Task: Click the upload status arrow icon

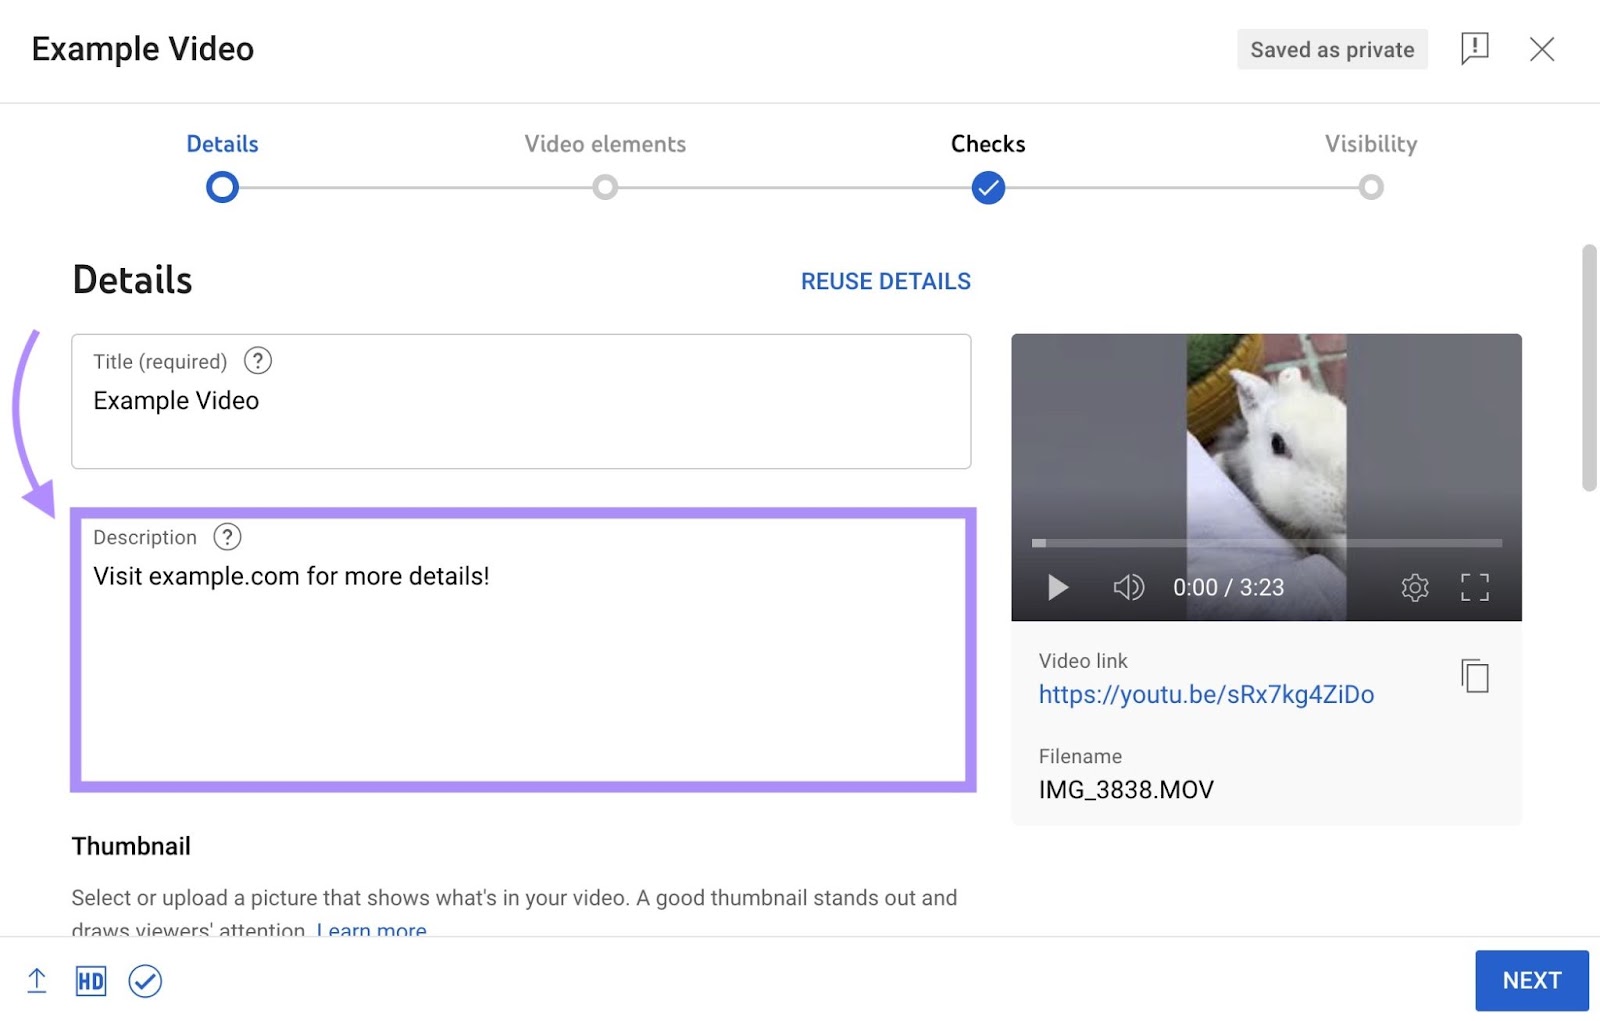Action: tap(37, 981)
